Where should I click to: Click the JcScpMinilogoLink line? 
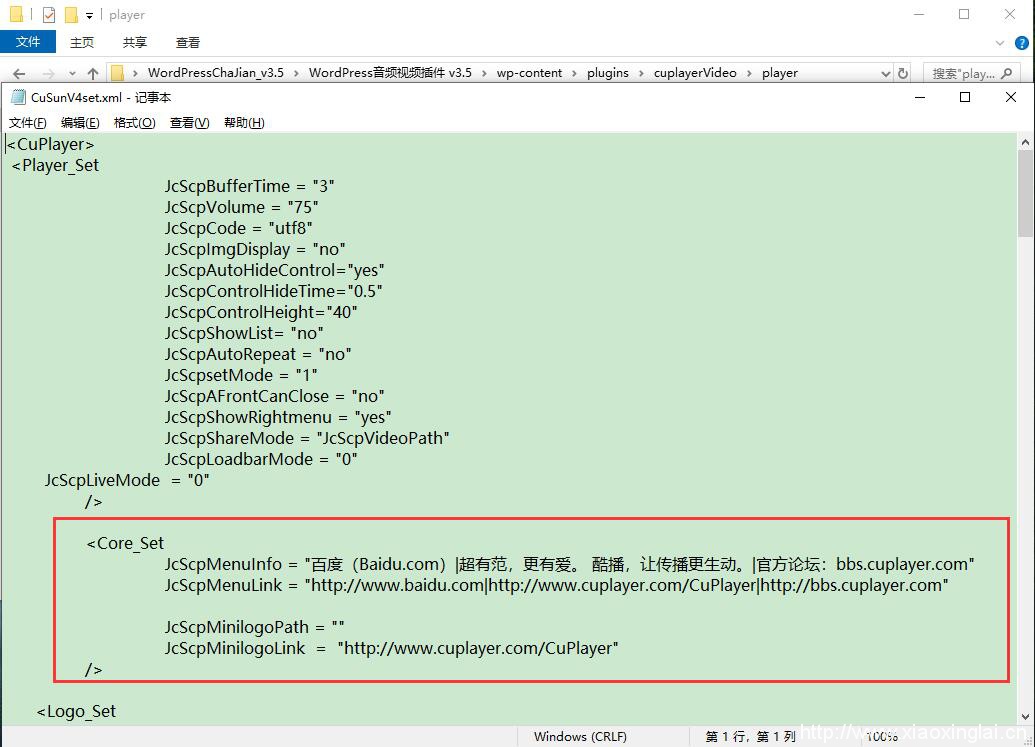tap(391, 648)
